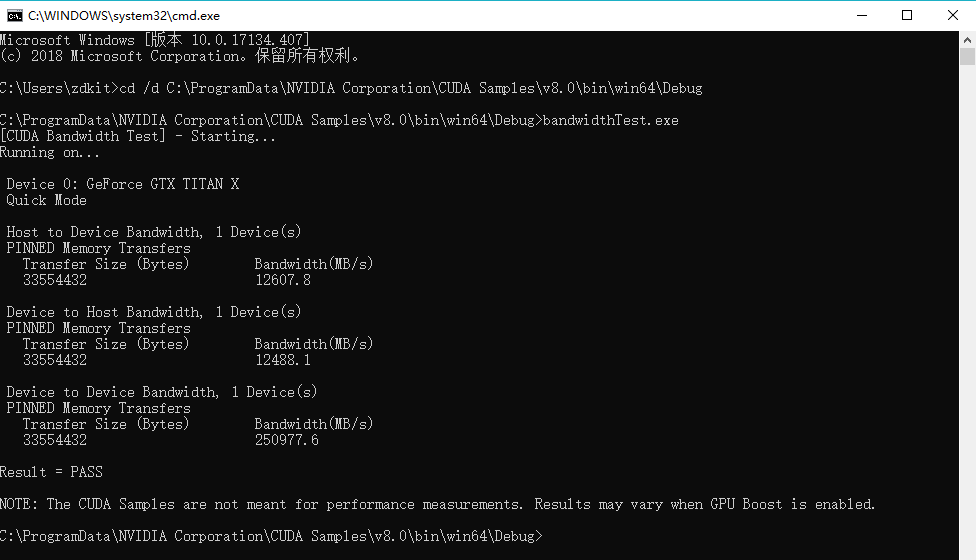
Task: Click the "Quick Mode" text
Action: (x=47, y=200)
